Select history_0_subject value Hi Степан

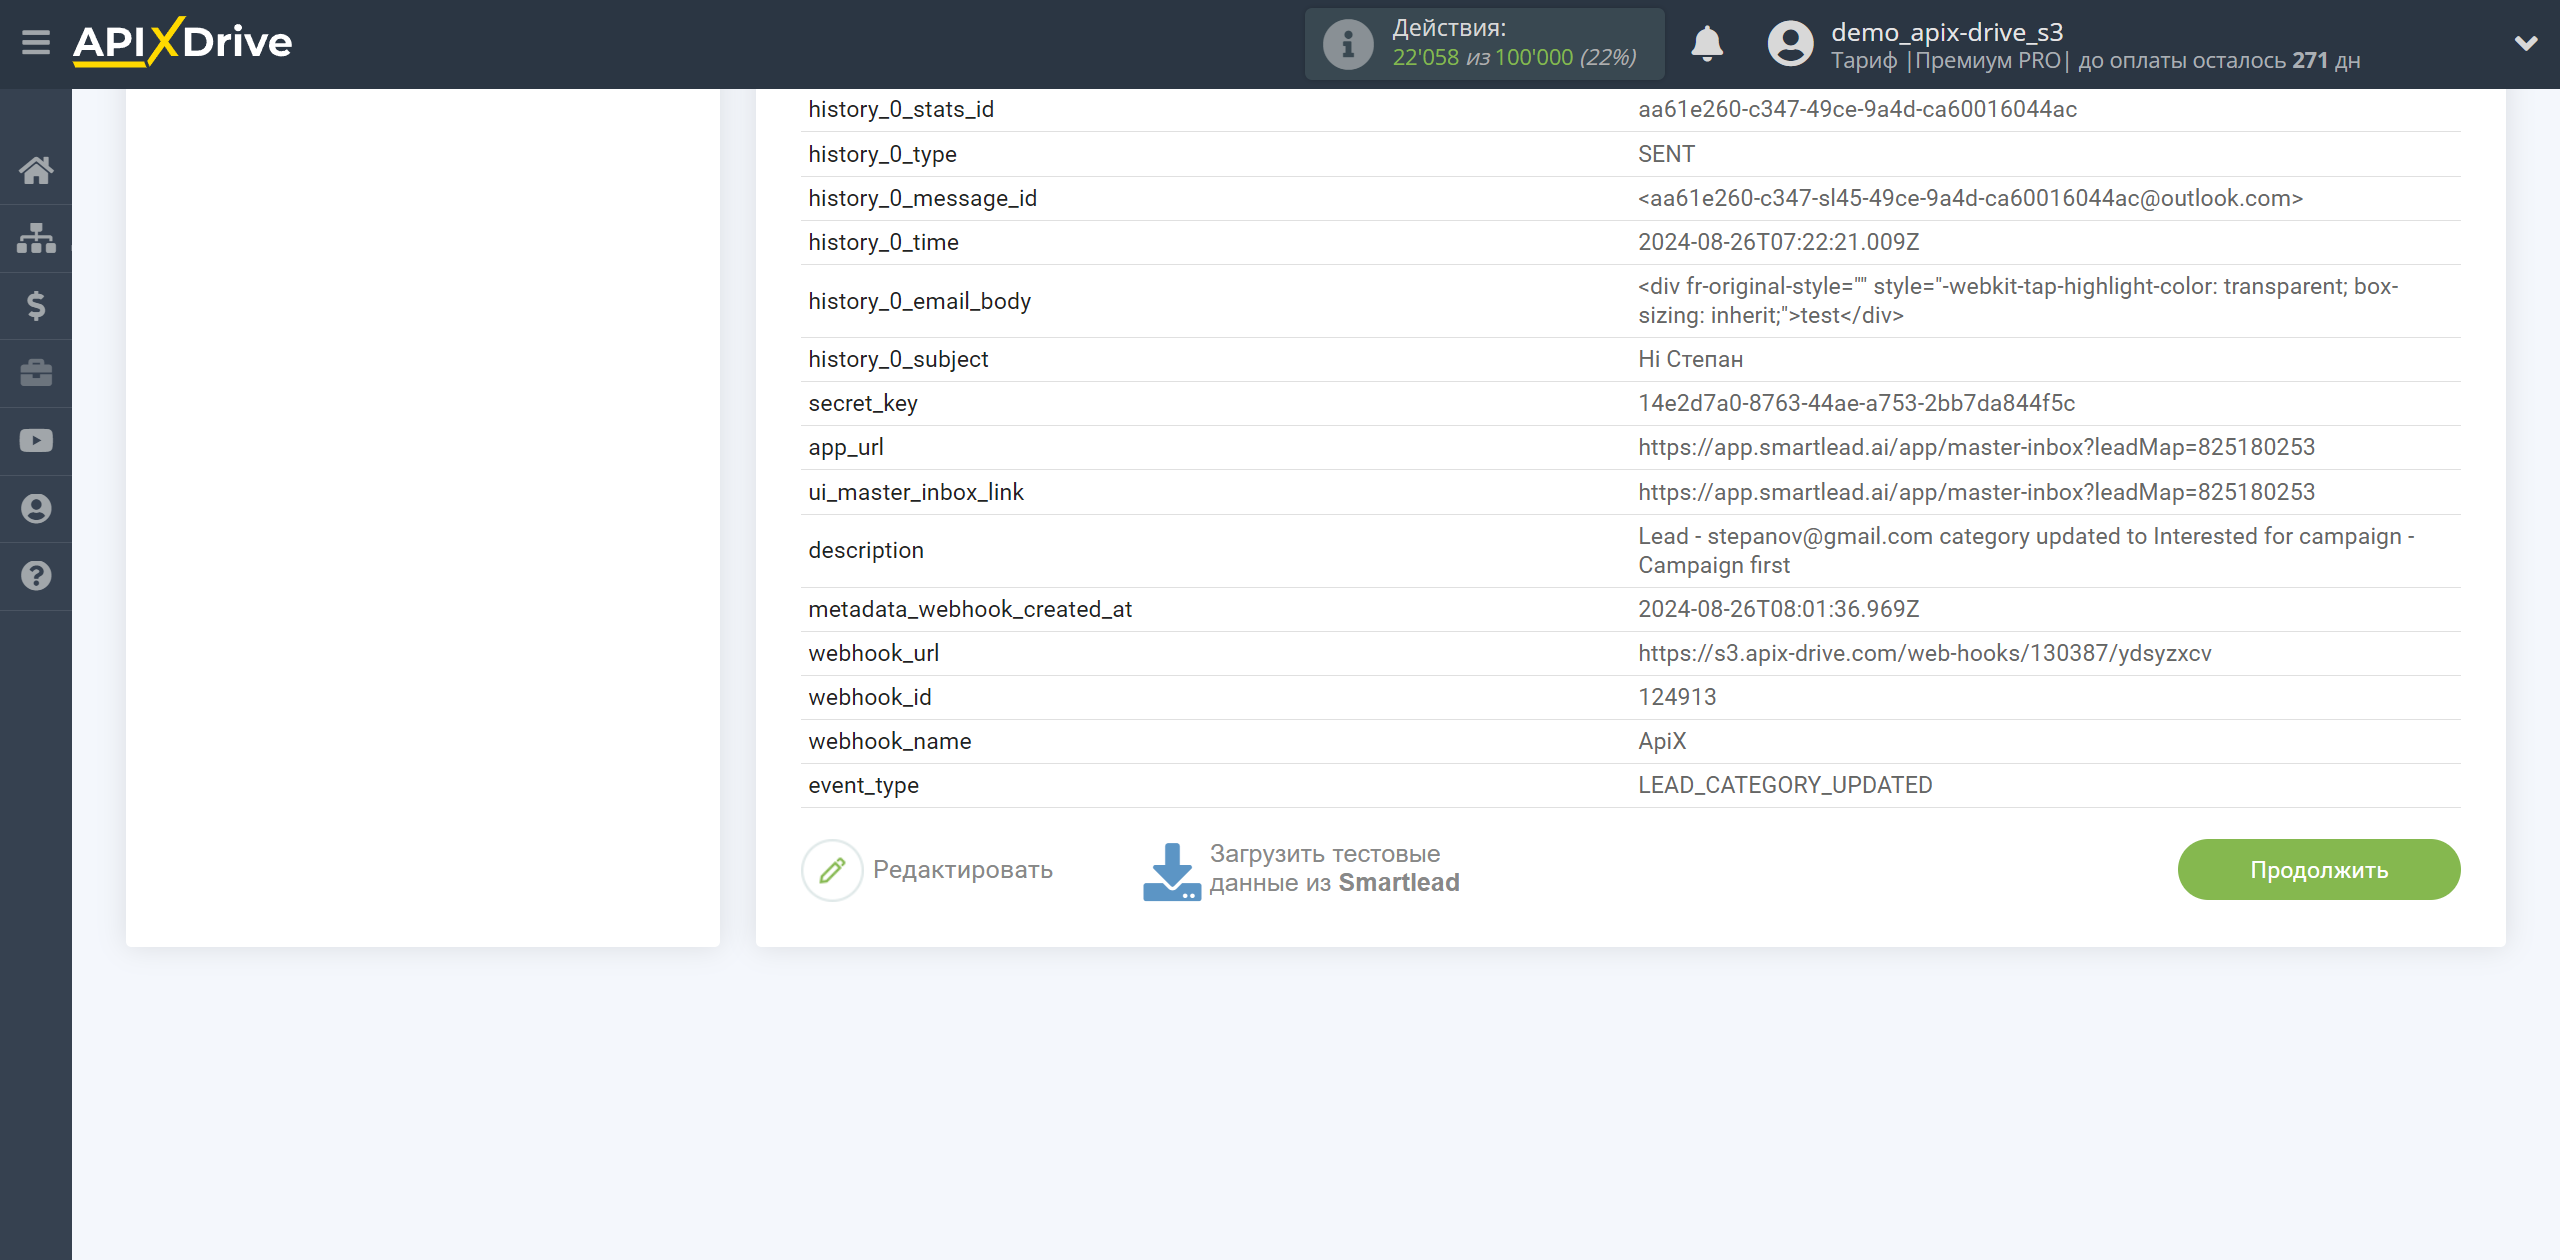(x=1690, y=360)
